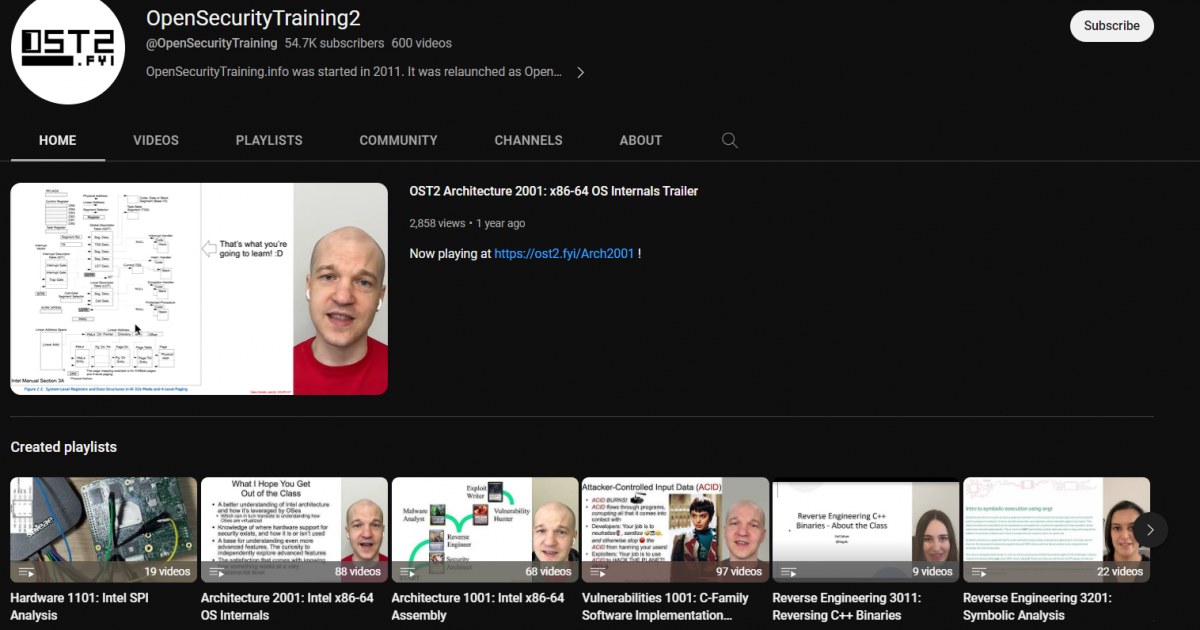This screenshot has width=1200, height=630.
Task: Open Vulnerabilities 1001 playlist thumbnail
Action: tap(676, 530)
